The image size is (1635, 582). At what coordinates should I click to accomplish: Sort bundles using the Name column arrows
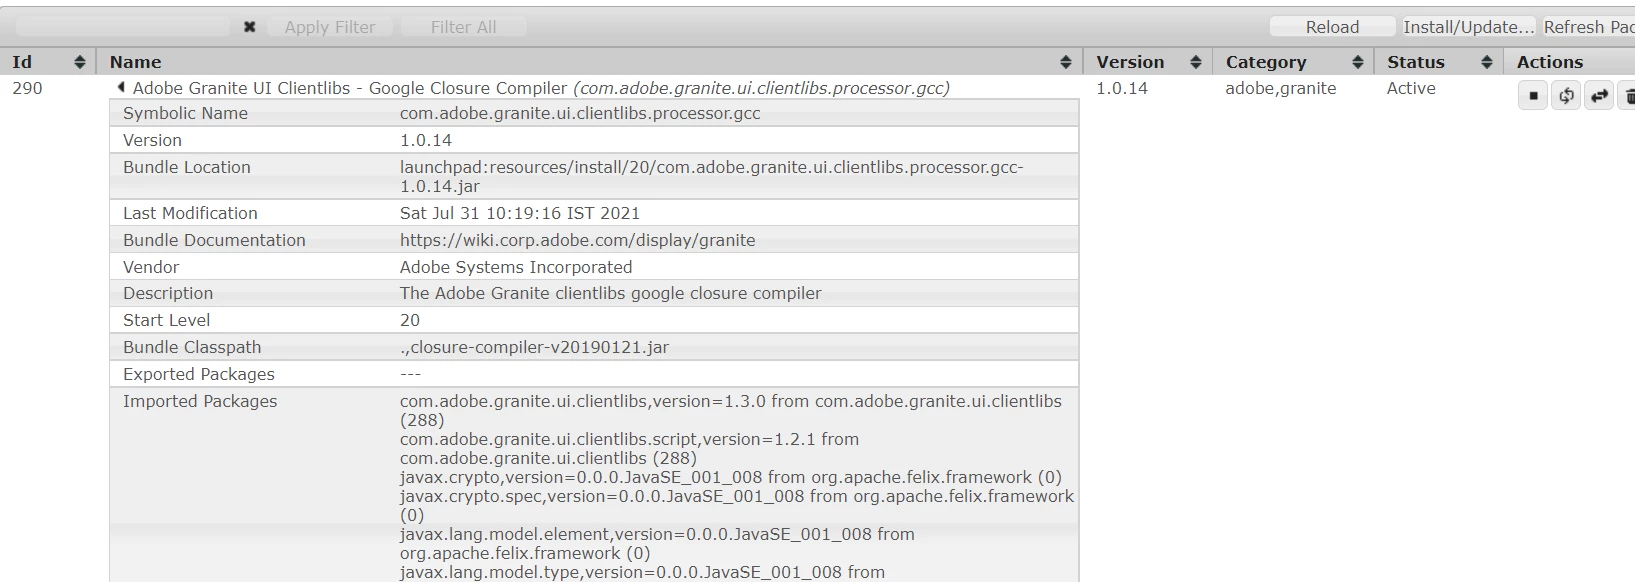(x=1066, y=62)
